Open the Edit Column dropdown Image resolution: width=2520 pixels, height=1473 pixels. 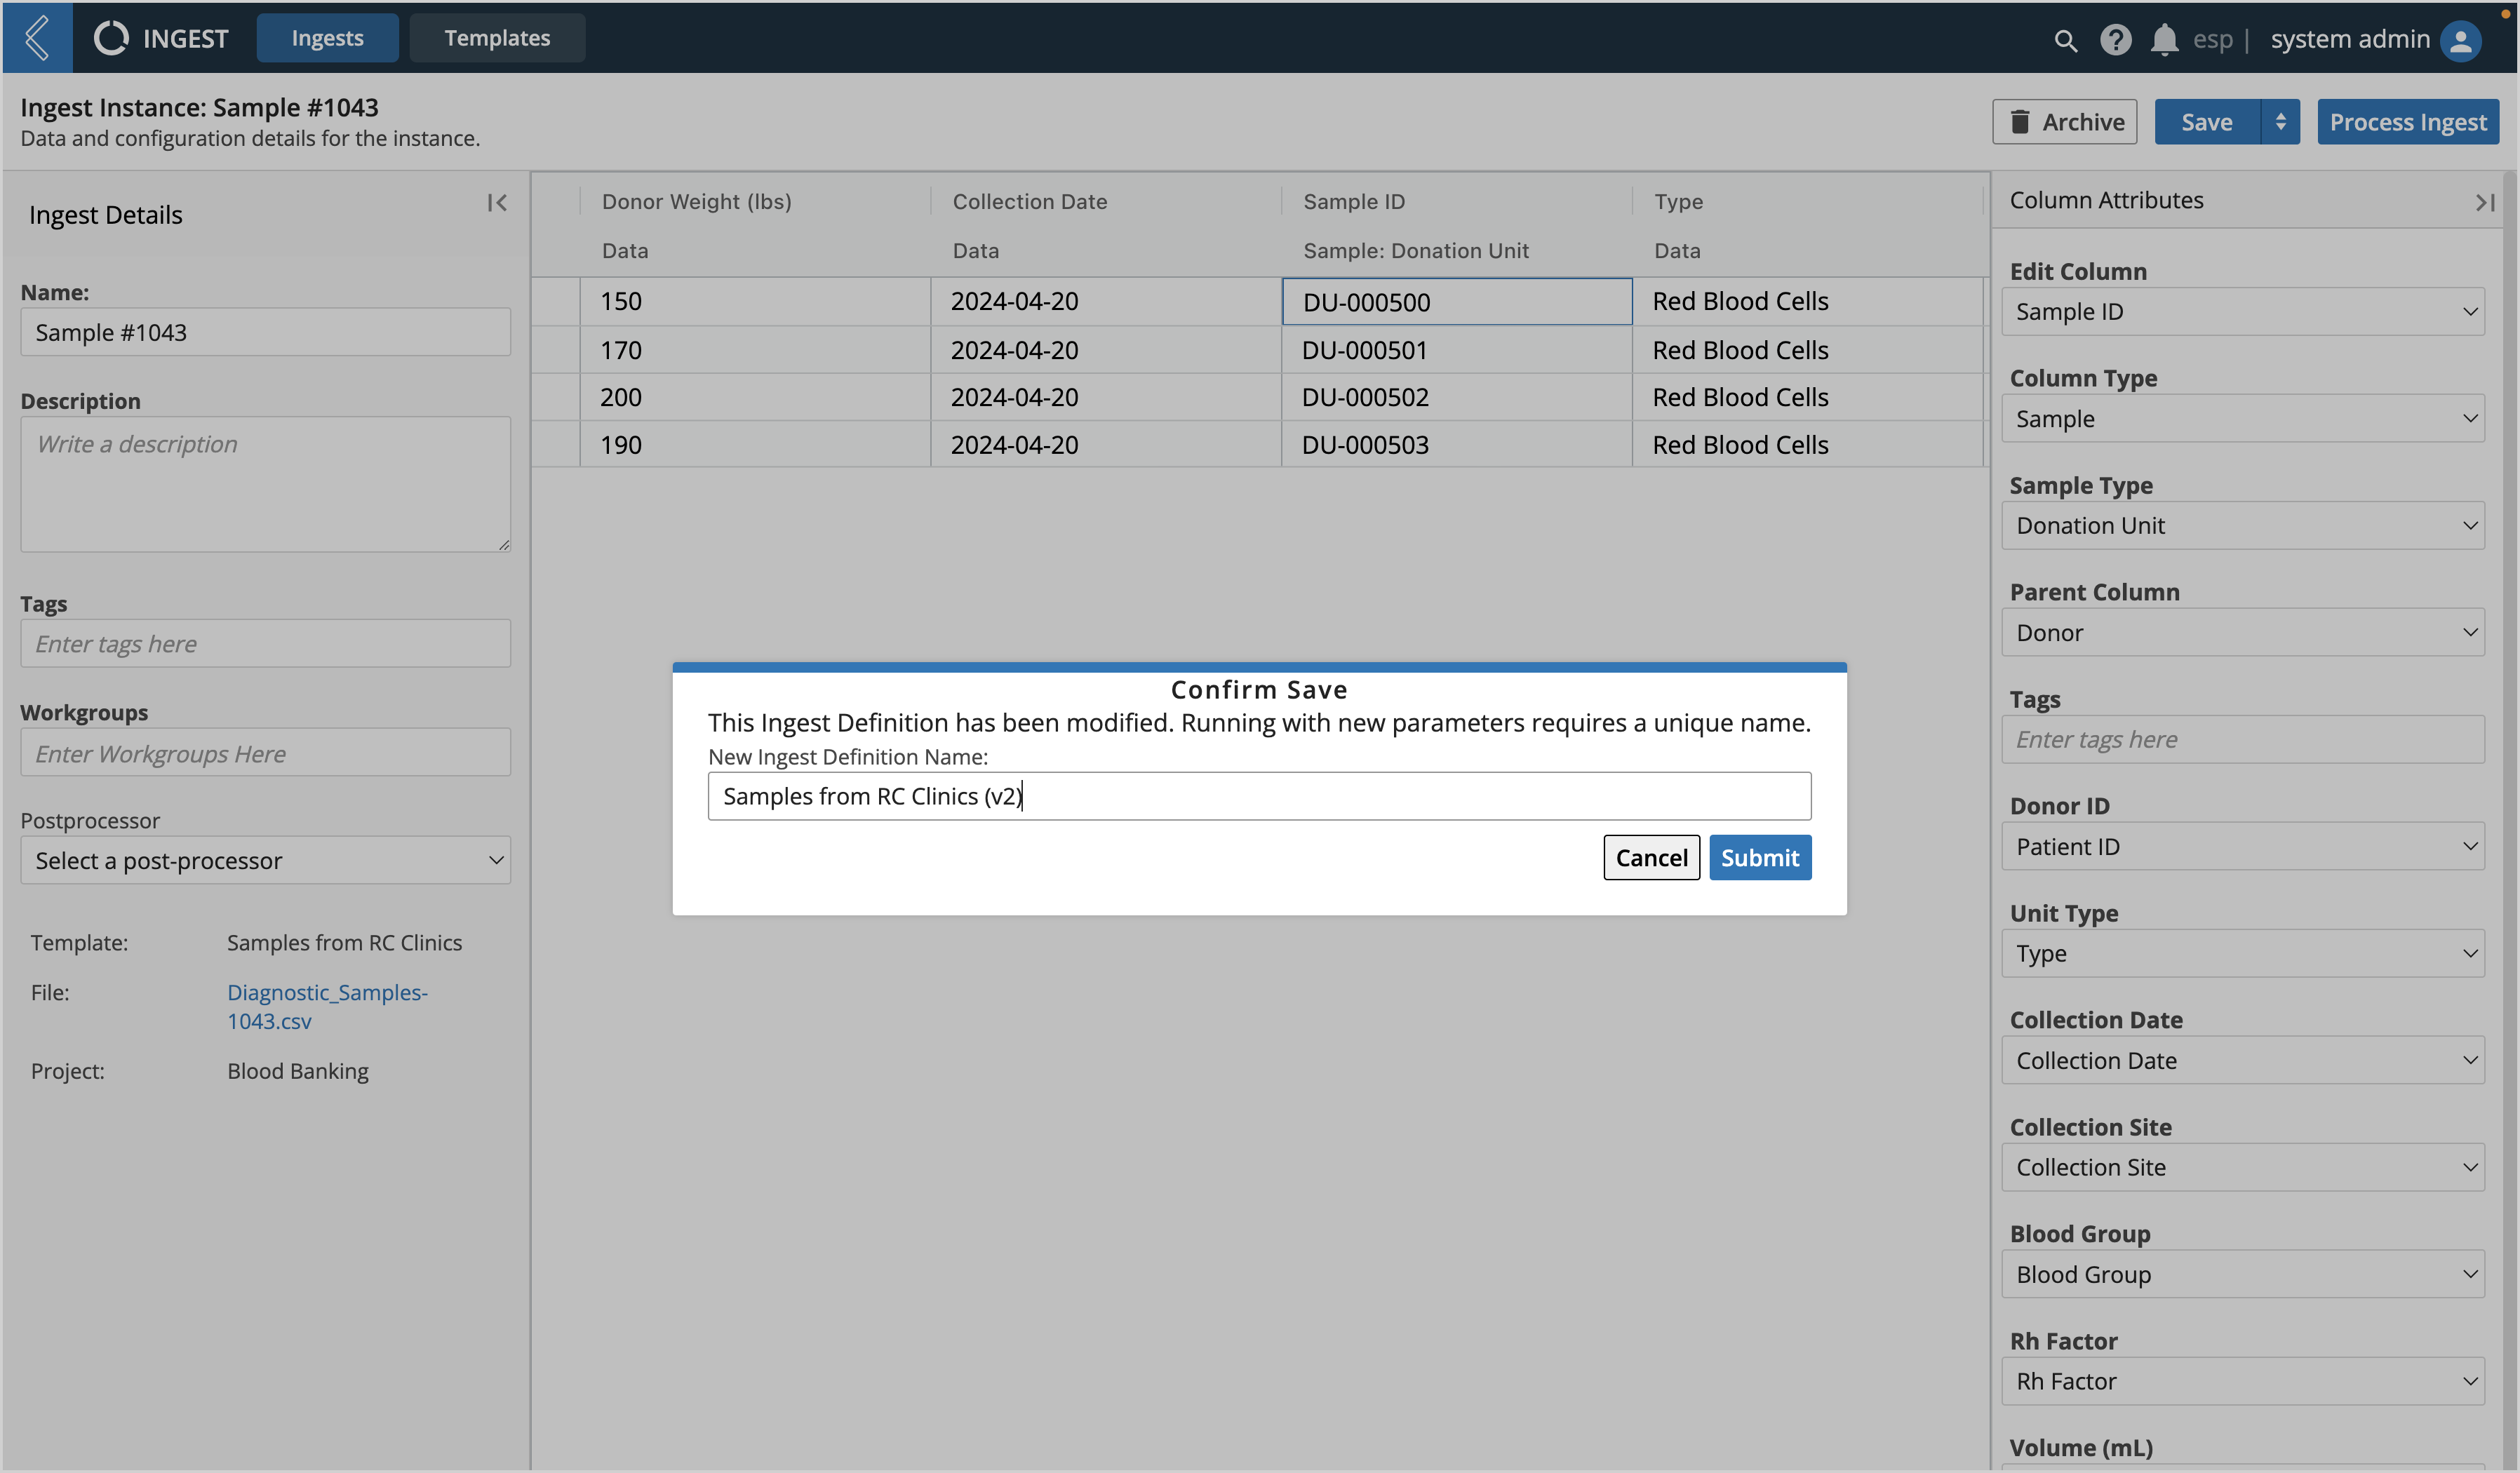2242,312
